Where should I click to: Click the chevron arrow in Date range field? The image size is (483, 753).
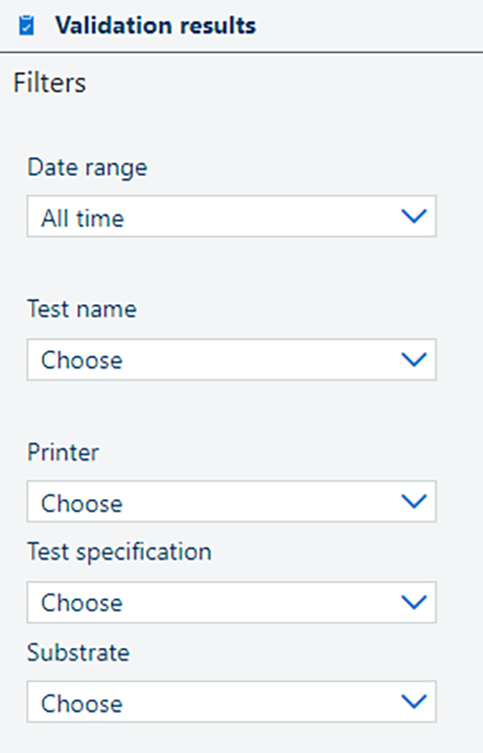[x=414, y=216]
